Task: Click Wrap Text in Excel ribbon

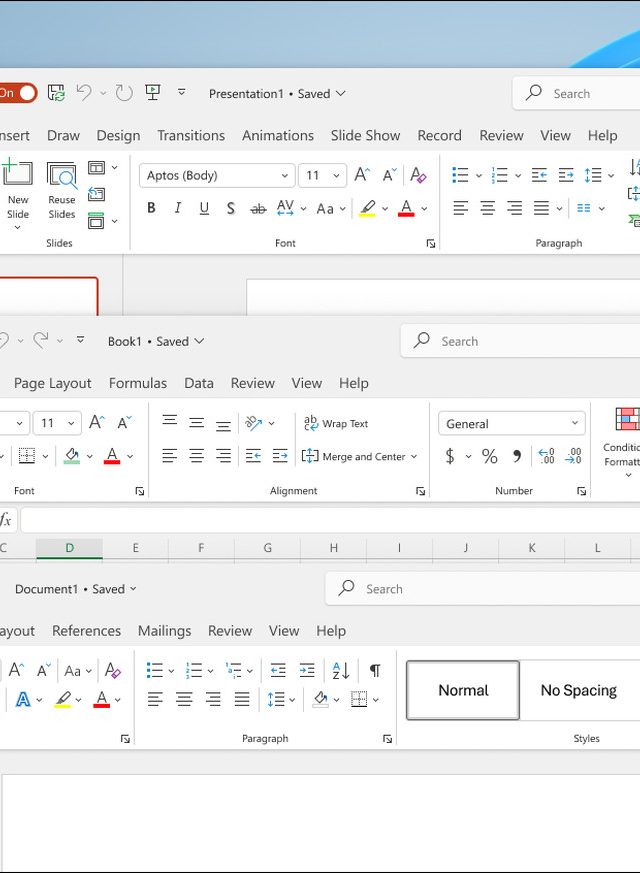Action: 336,424
